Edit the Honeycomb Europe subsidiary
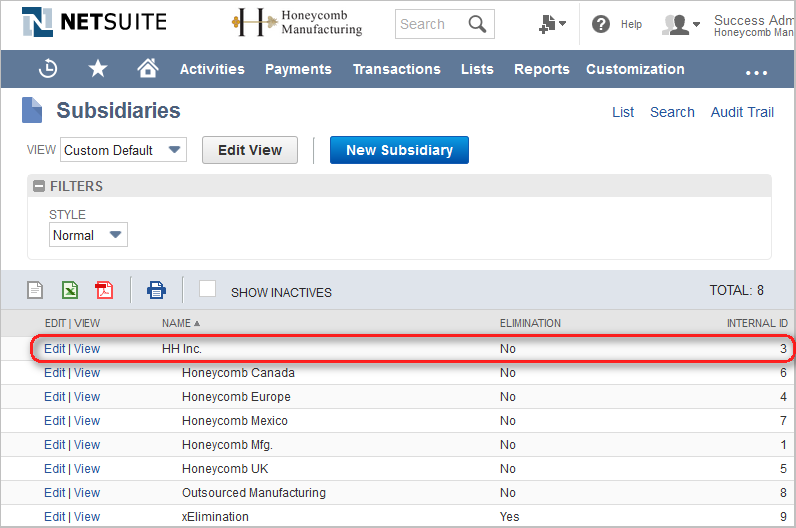The height and width of the screenshot is (528, 796). 54,397
